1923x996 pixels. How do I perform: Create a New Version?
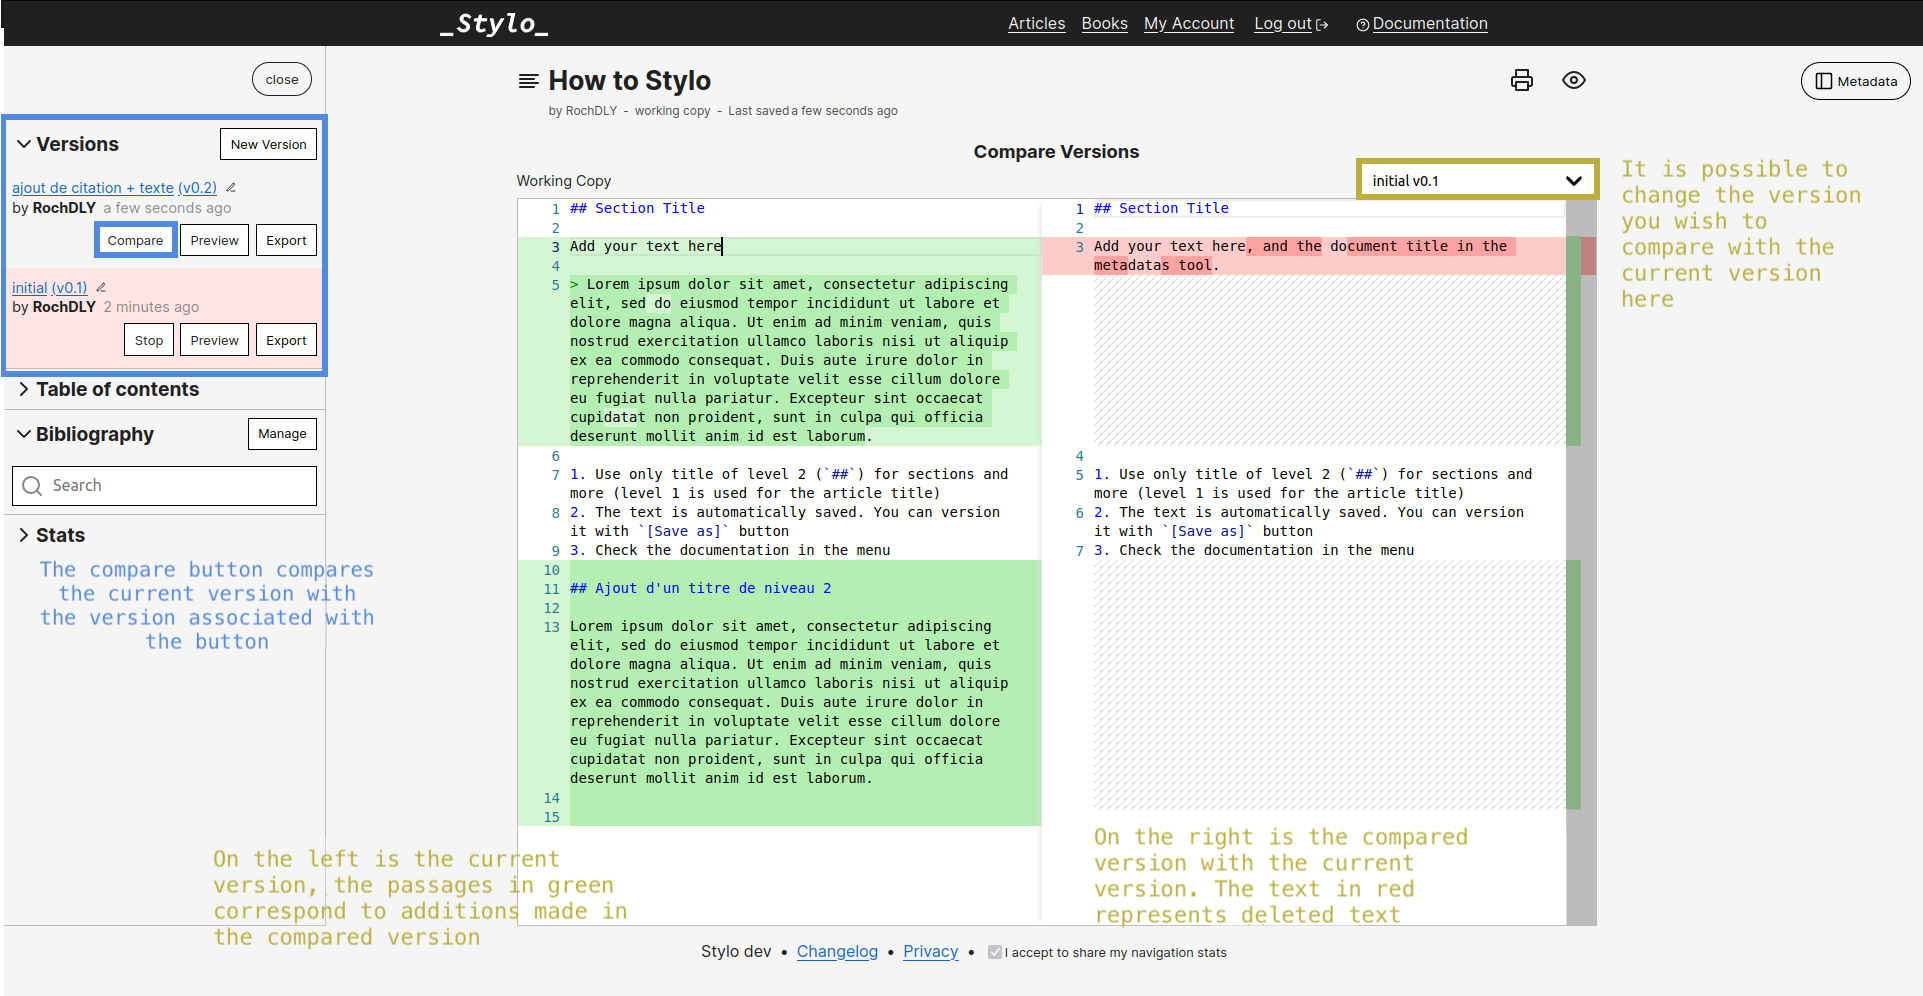pos(268,144)
